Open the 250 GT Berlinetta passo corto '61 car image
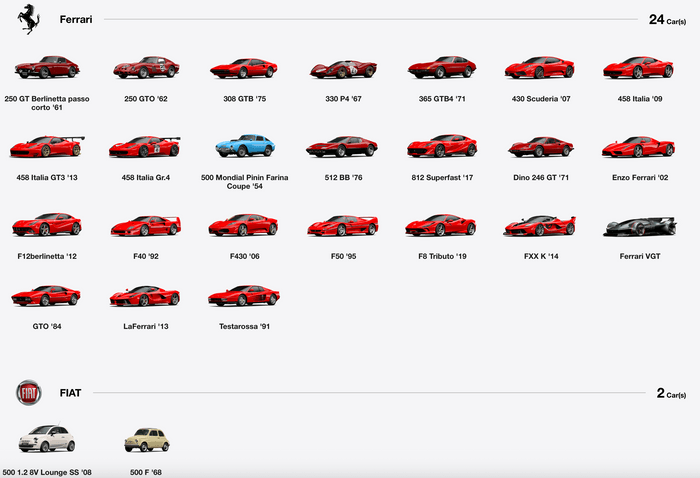 (47, 67)
